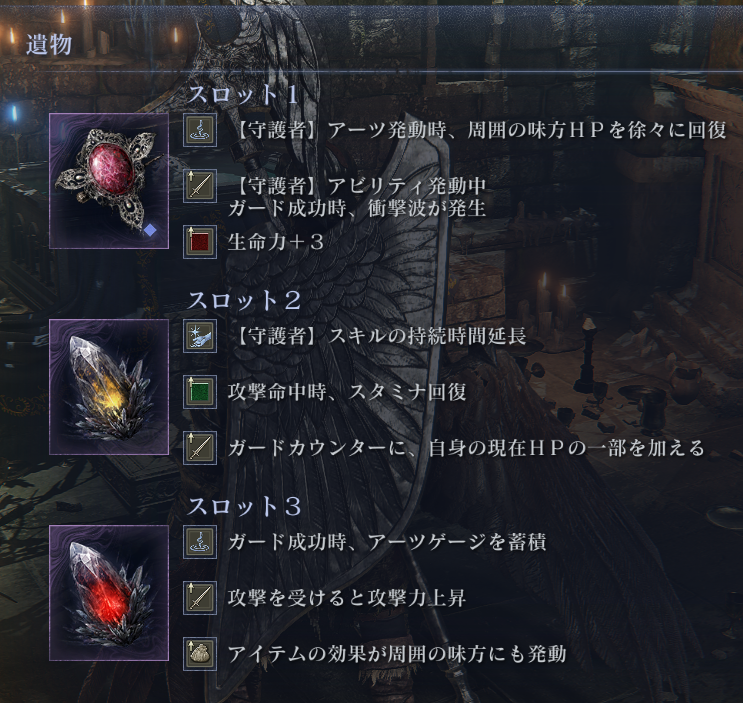Select the red gem relic in Slot 1
Viewport: 743px width, 703px height.
click(109, 181)
